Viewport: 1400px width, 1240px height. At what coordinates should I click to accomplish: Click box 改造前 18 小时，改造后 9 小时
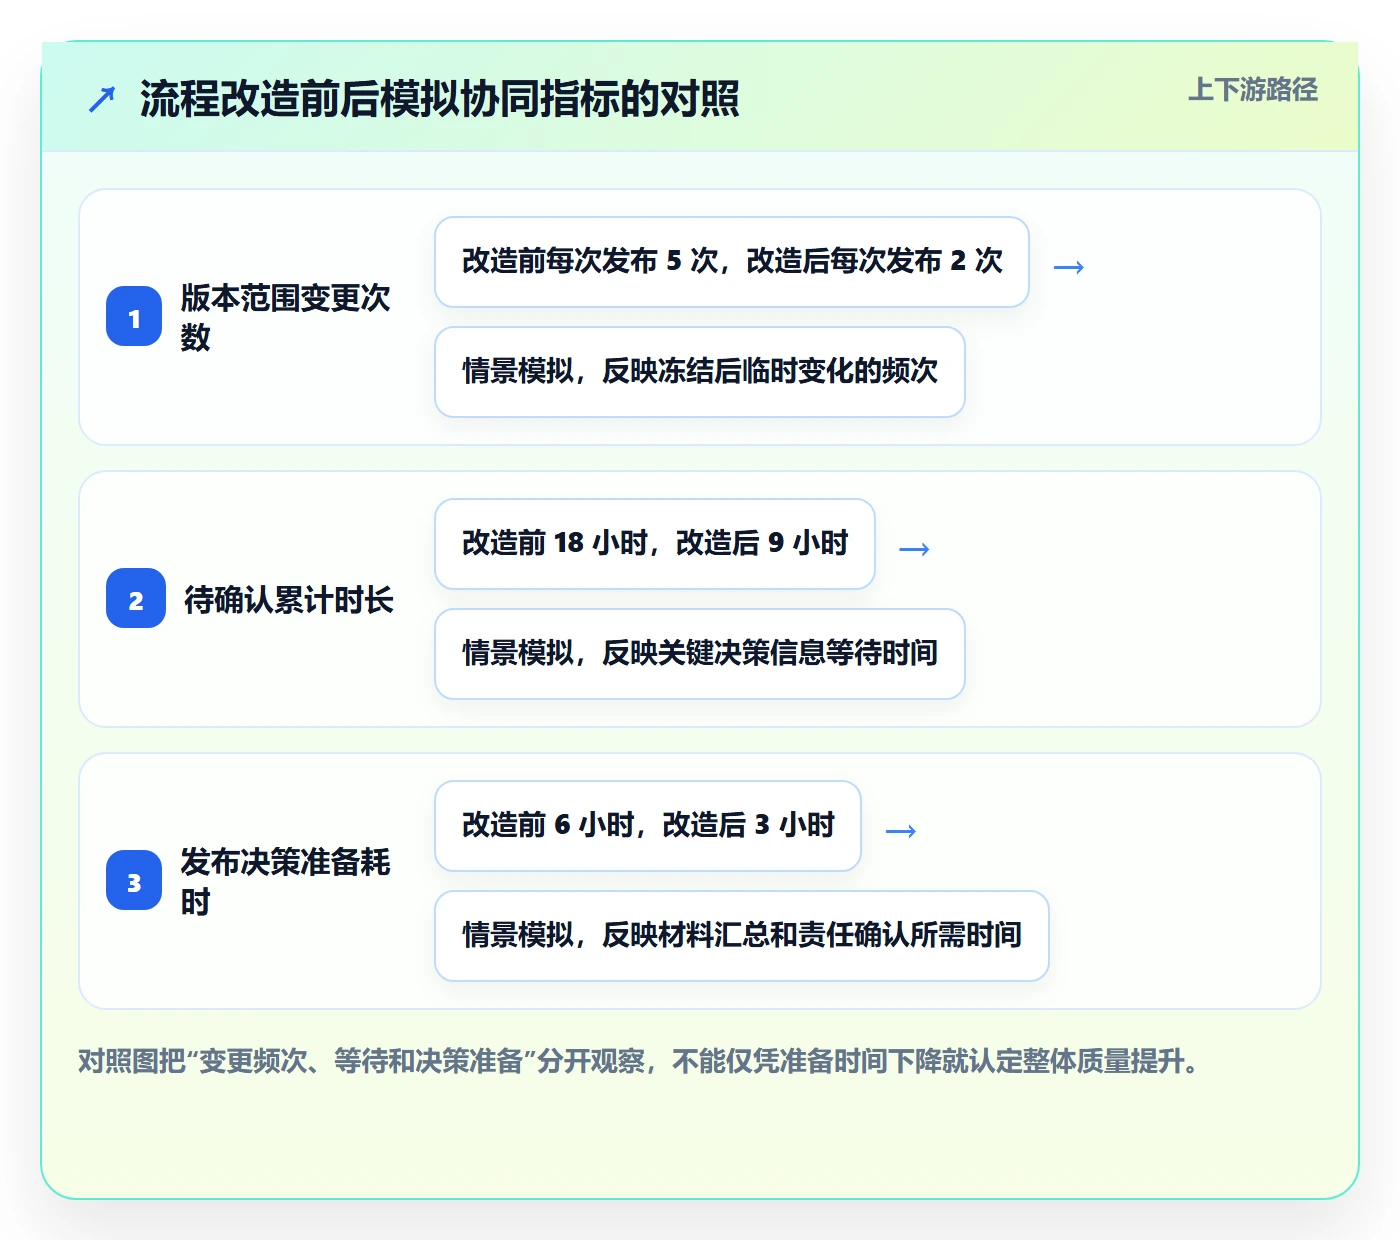click(655, 544)
